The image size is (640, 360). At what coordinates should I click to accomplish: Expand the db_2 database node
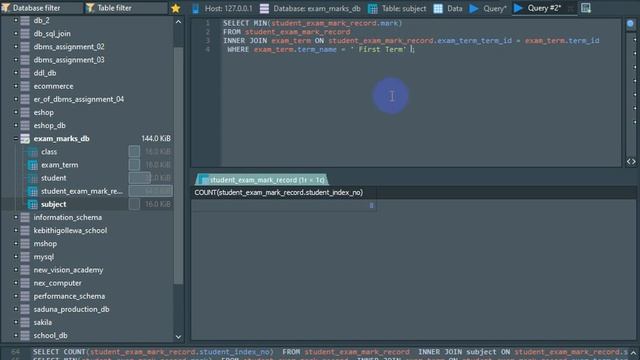[16, 20]
